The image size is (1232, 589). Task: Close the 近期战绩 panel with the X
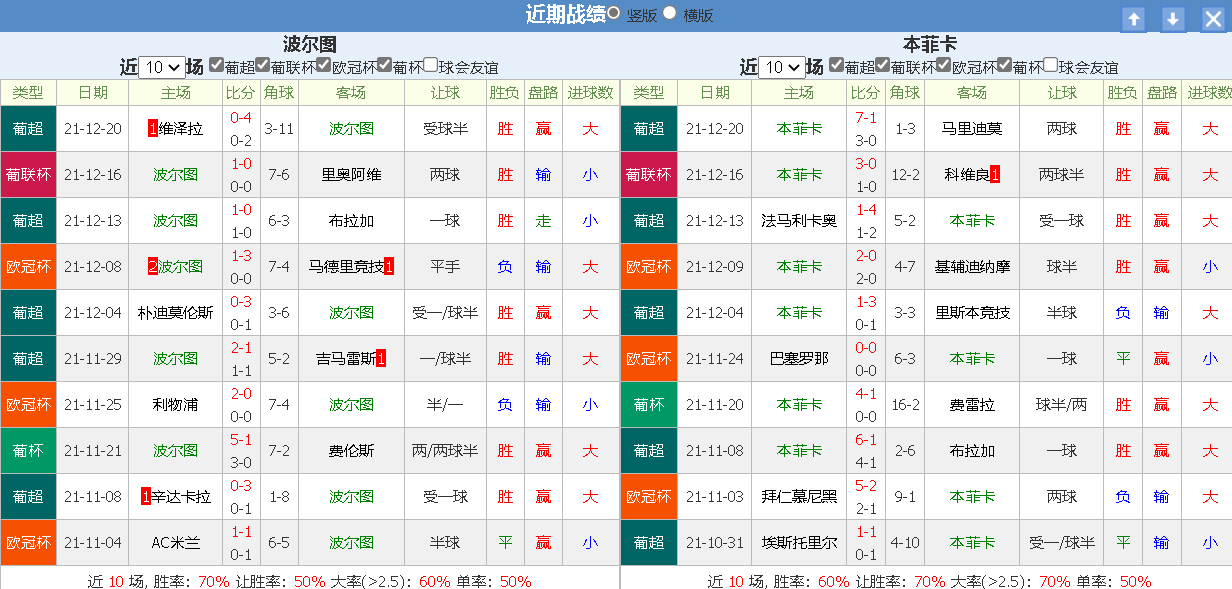(x=1213, y=19)
